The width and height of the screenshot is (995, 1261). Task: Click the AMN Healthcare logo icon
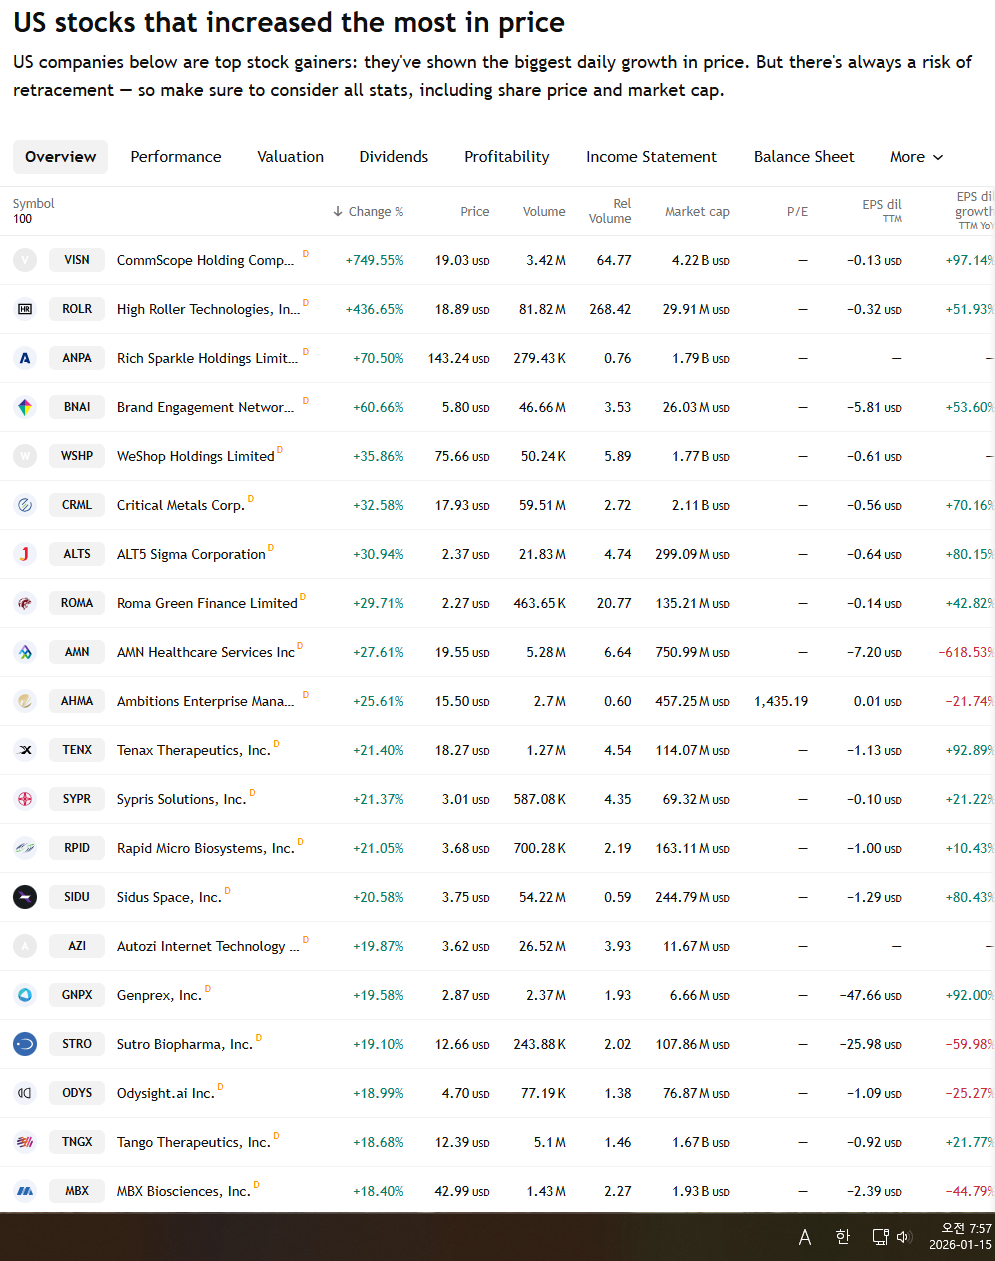[x=25, y=652]
